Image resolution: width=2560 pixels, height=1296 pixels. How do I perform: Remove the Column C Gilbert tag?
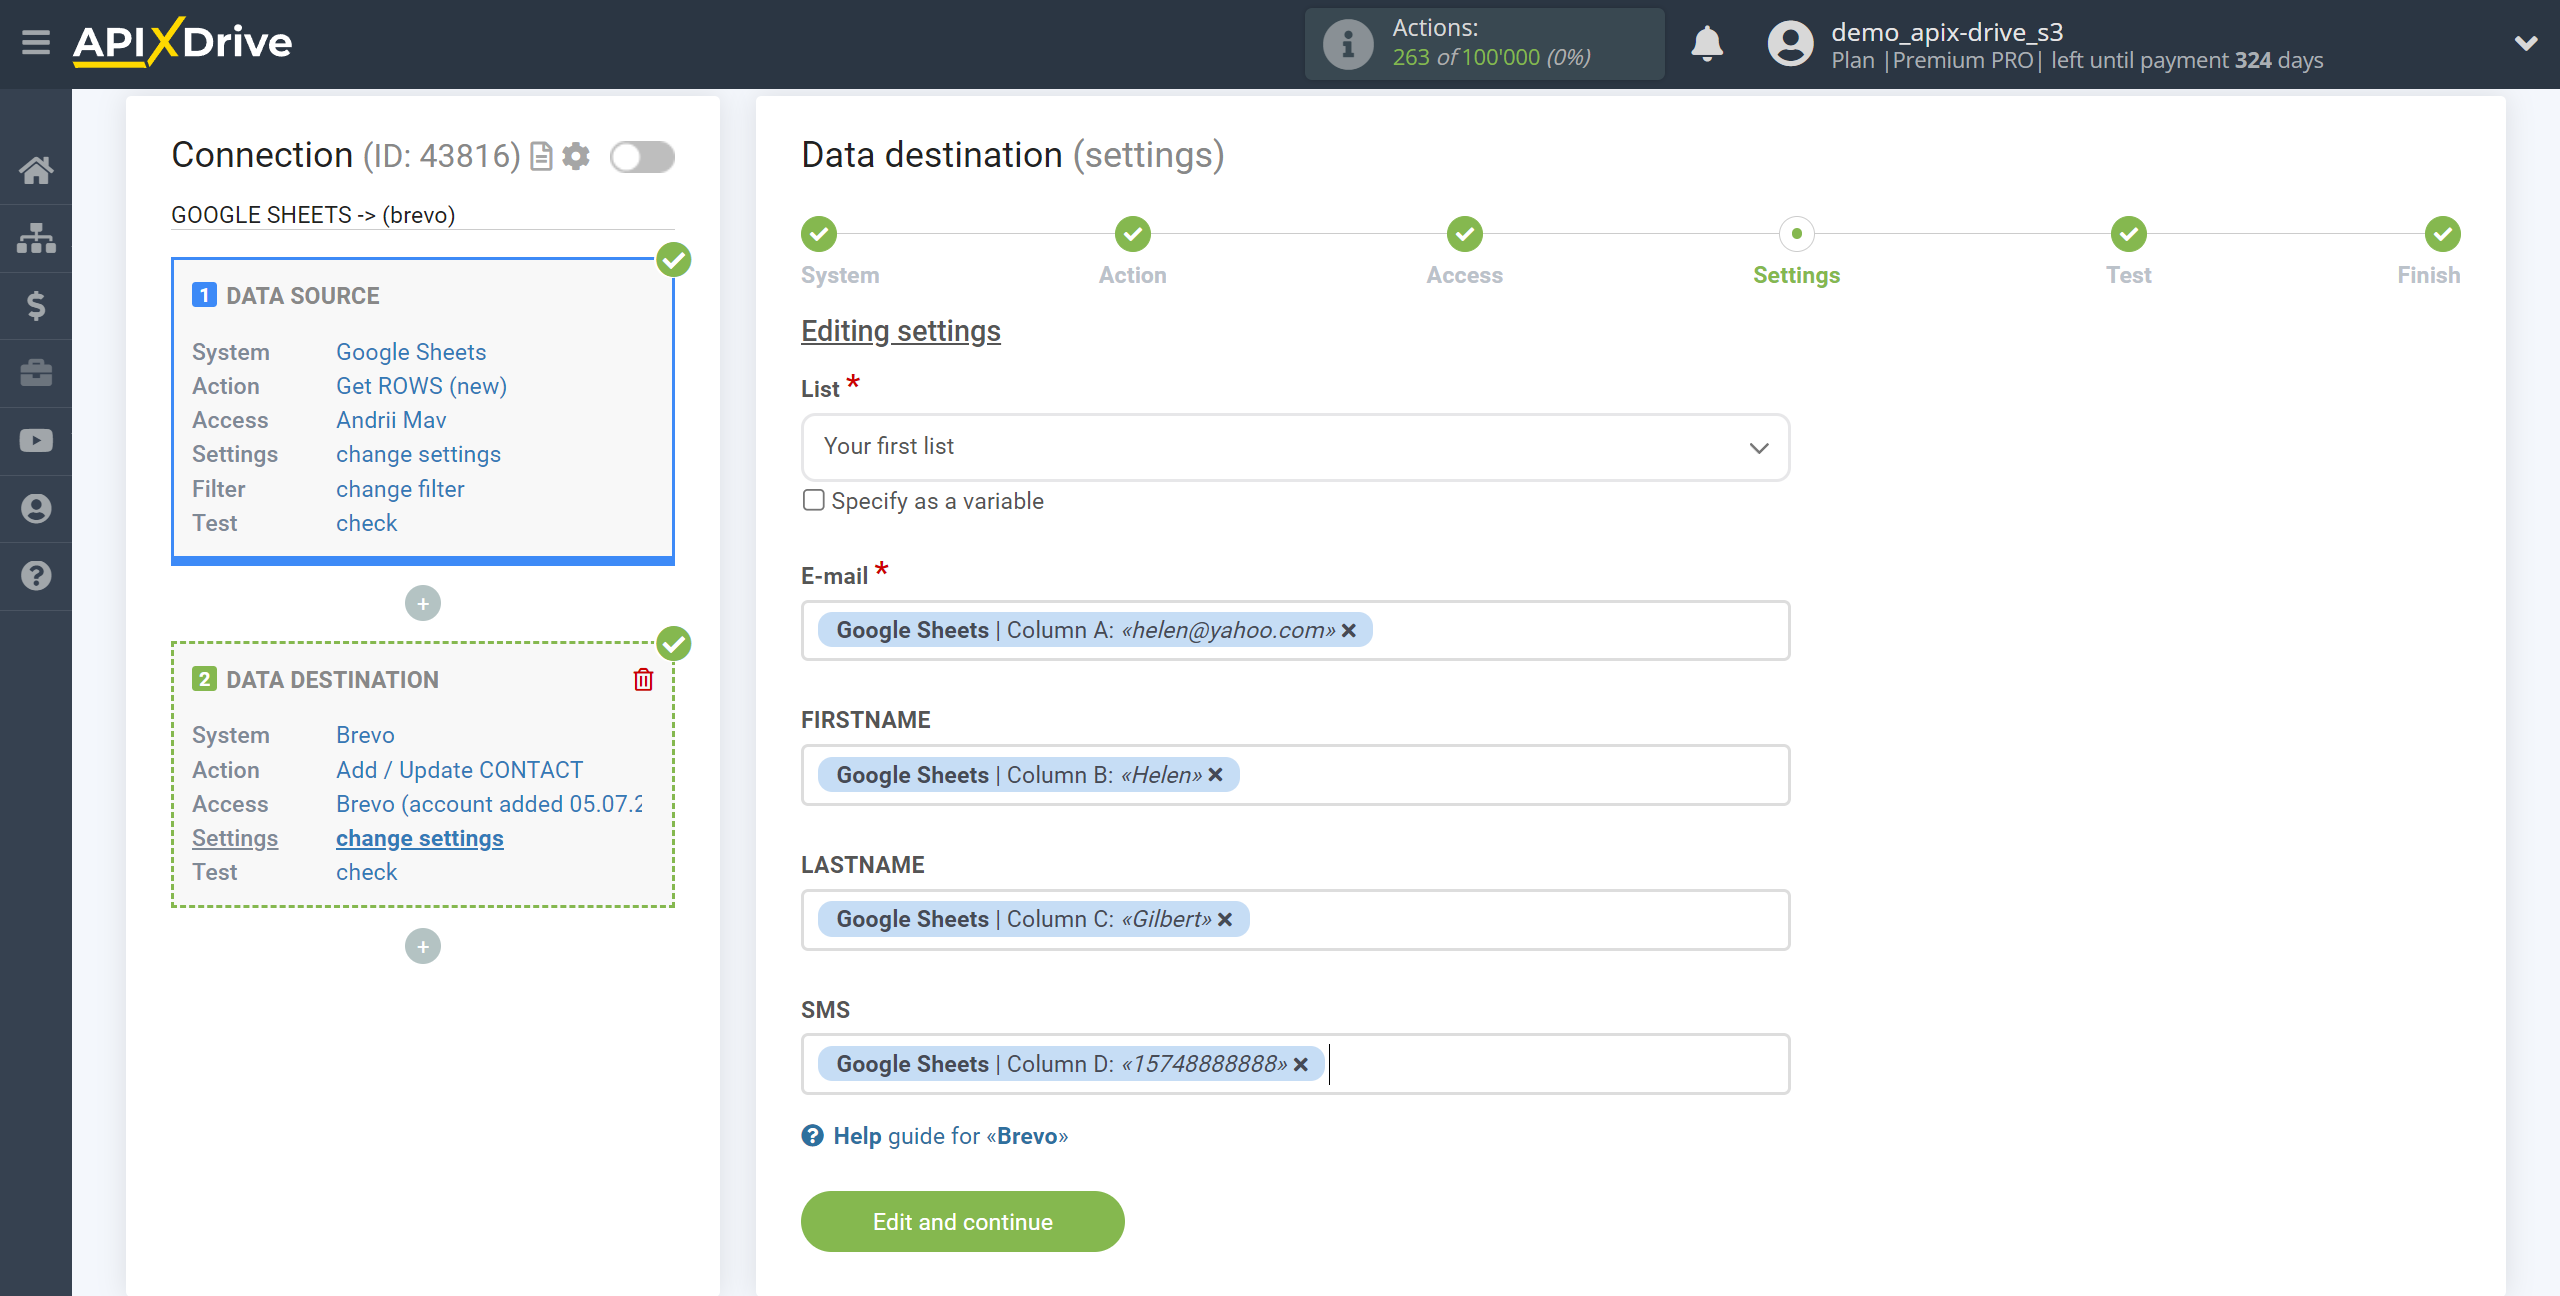coord(1225,919)
